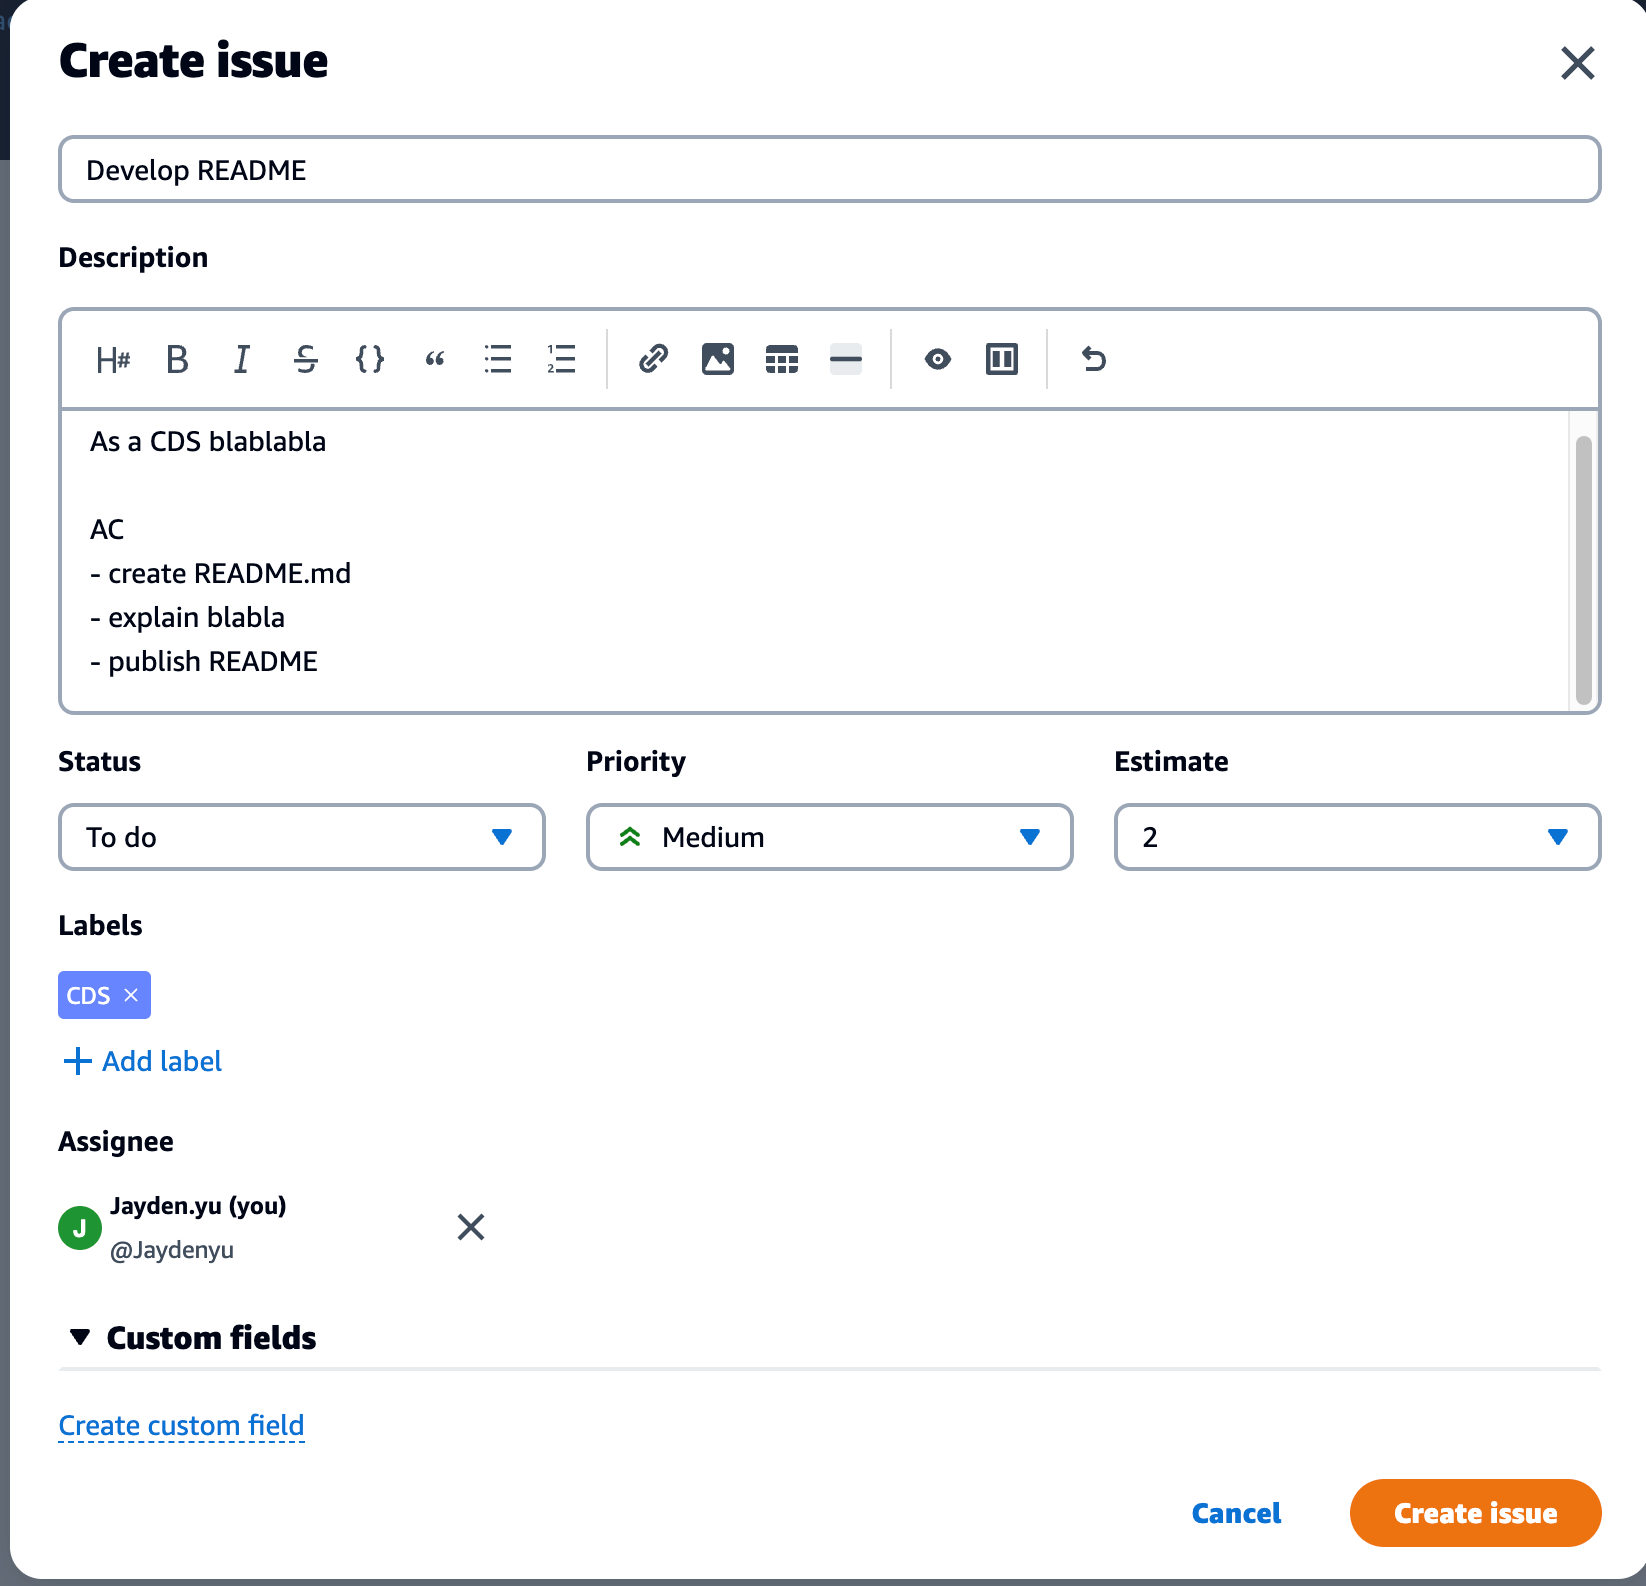Click the plus icon beside Add label

click(77, 1061)
